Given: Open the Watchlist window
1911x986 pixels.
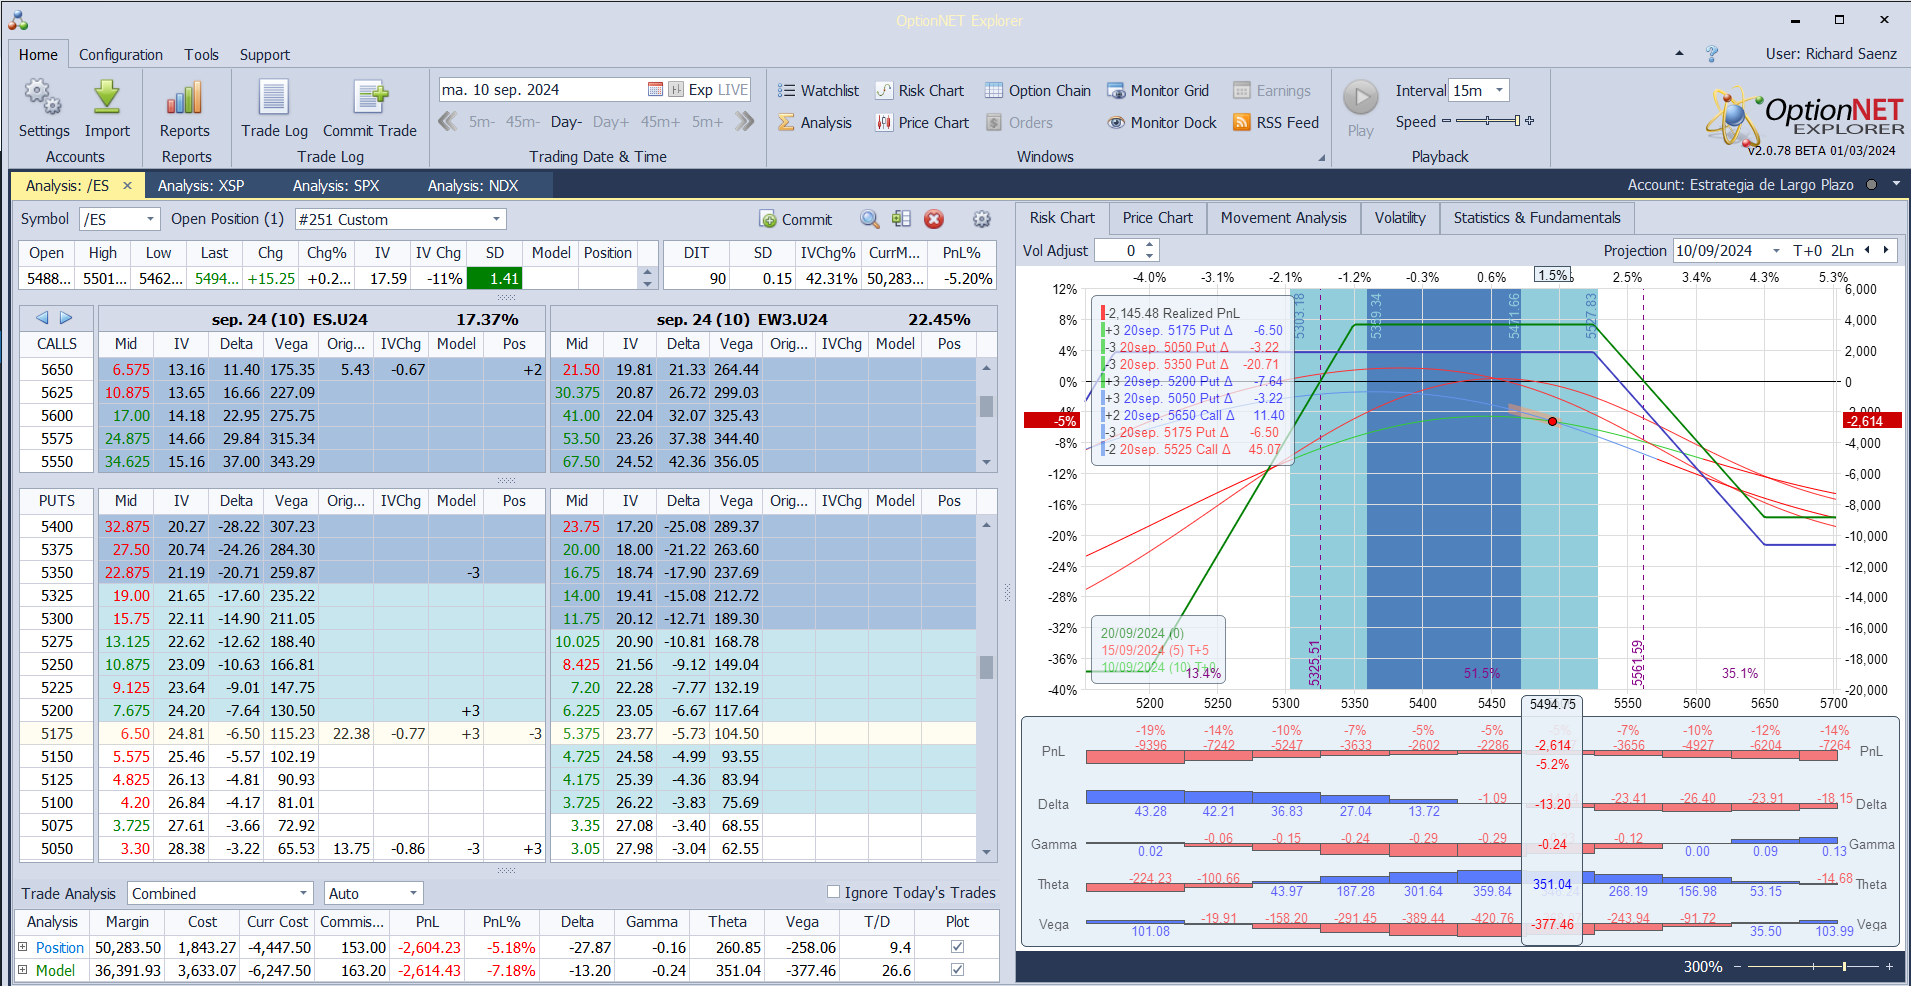Looking at the screenshot, I should point(818,90).
